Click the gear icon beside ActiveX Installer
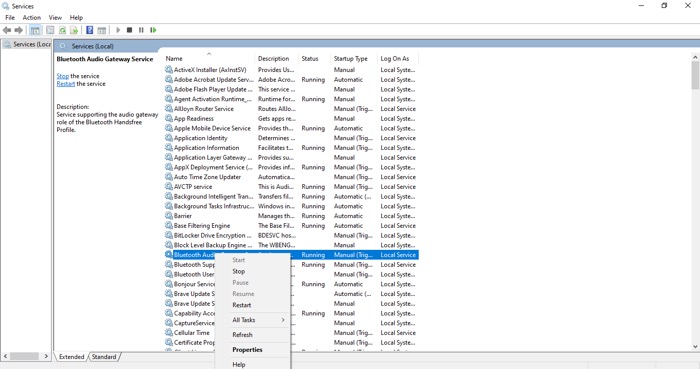 coord(169,70)
